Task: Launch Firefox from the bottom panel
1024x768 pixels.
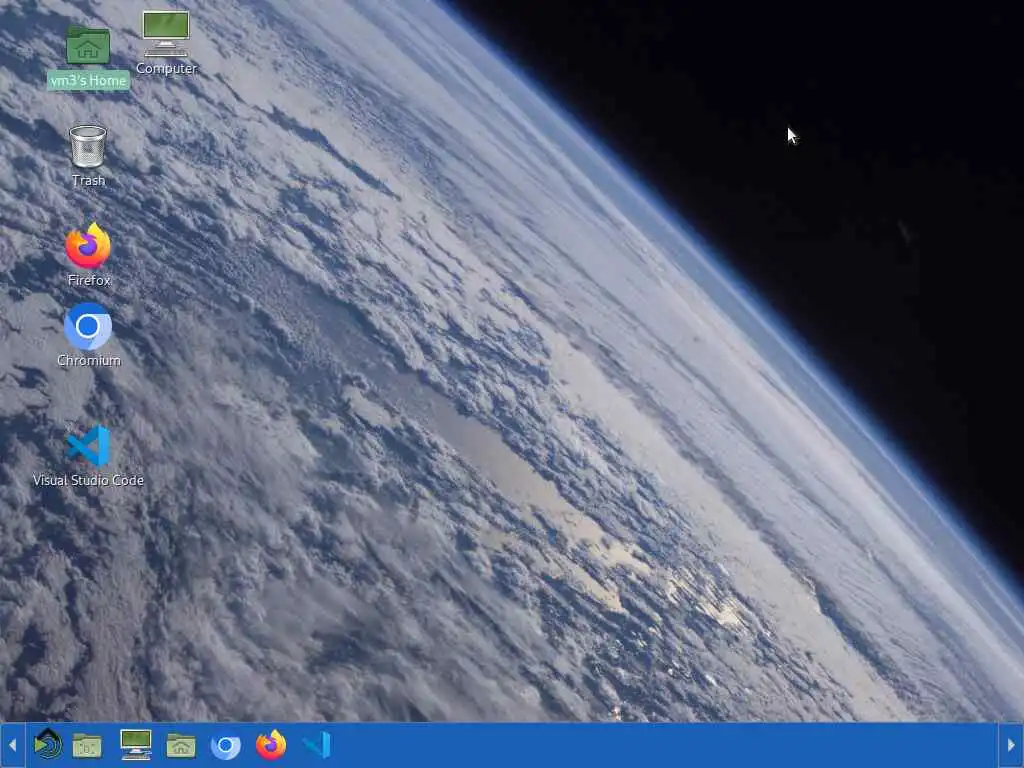Action: (x=271, y=744)
